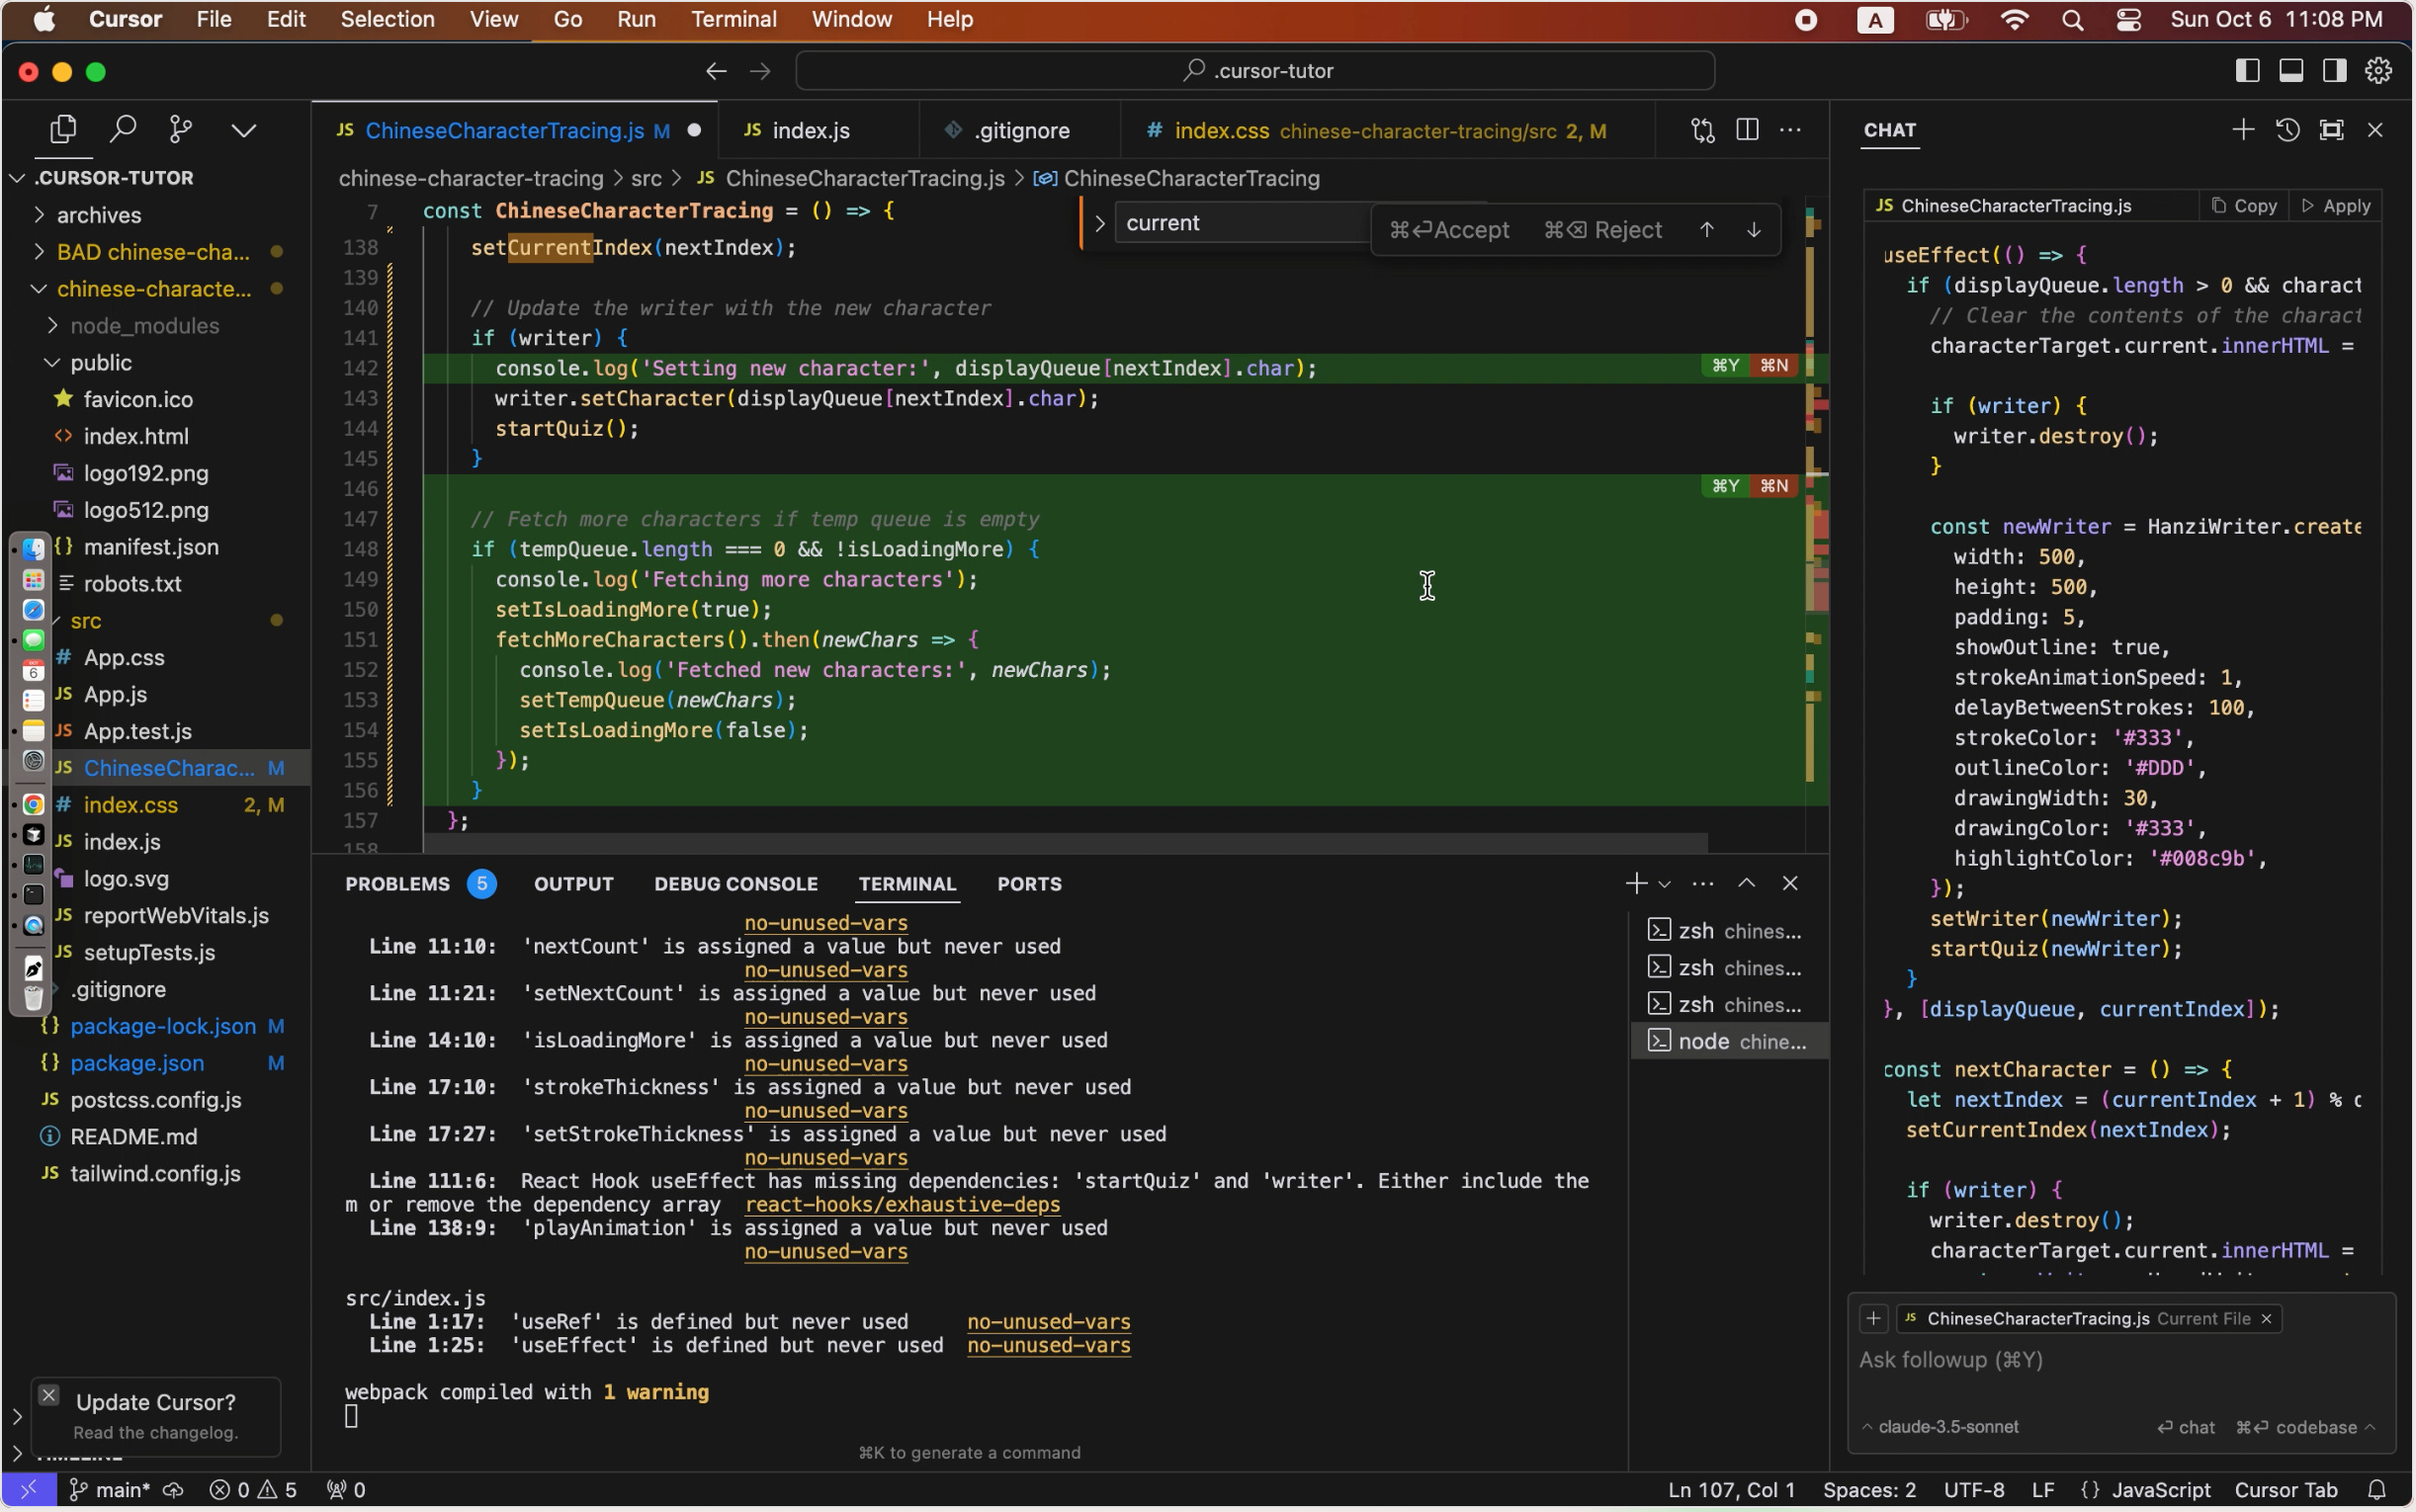The image size is (2416, 1512).
Task: Click the Explorer files icon
Action: (63, 129)
